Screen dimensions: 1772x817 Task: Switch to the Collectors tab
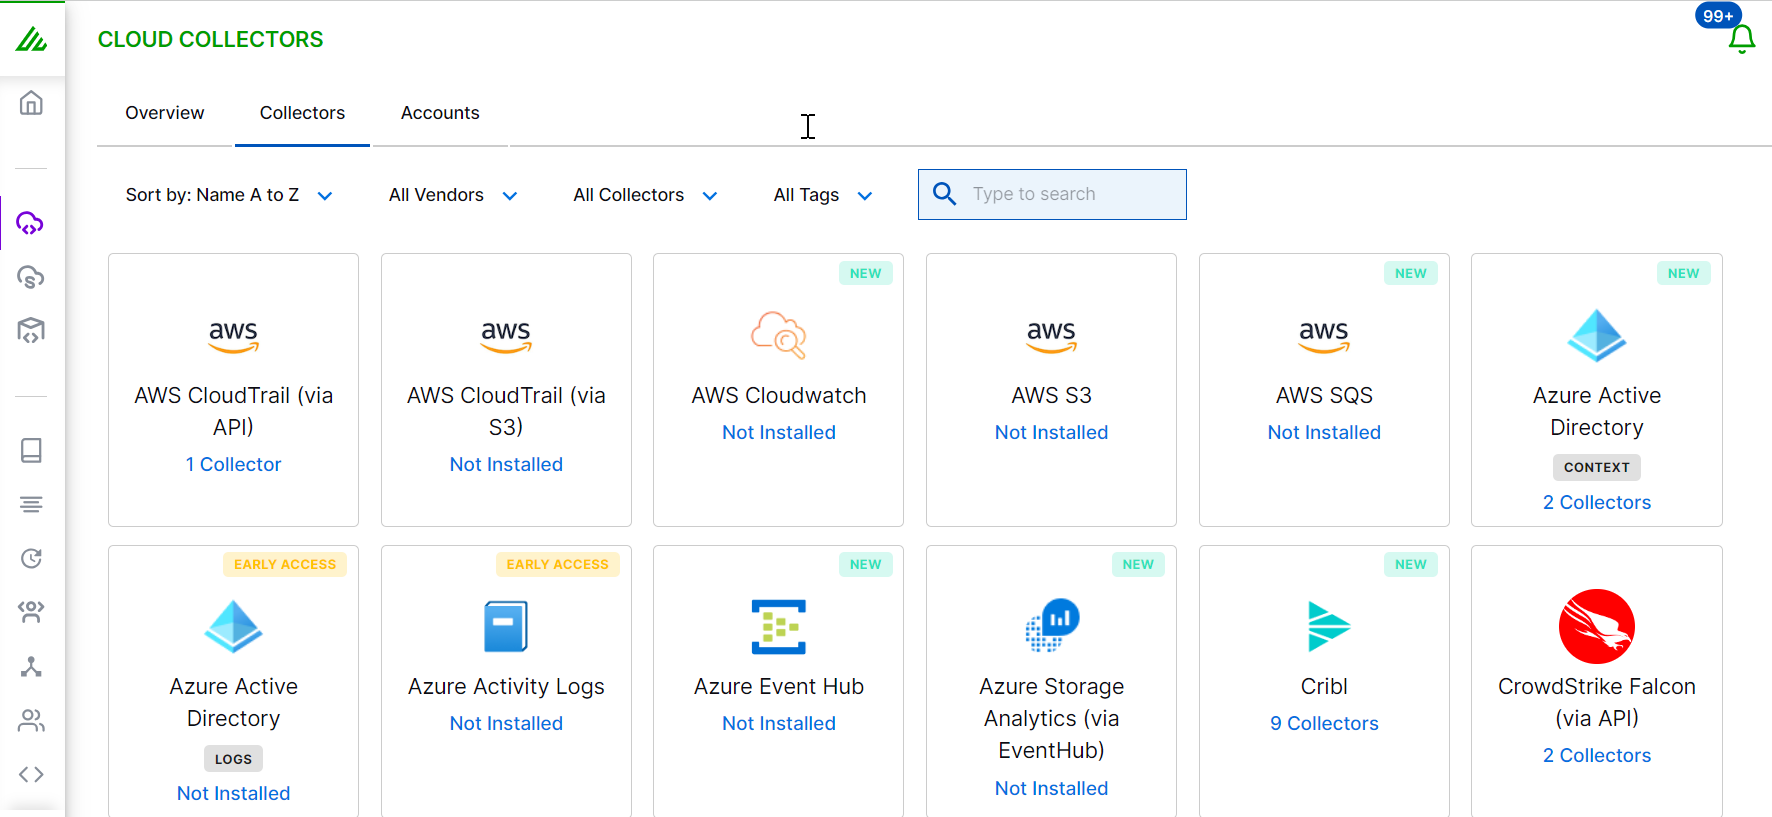[302, 113]
